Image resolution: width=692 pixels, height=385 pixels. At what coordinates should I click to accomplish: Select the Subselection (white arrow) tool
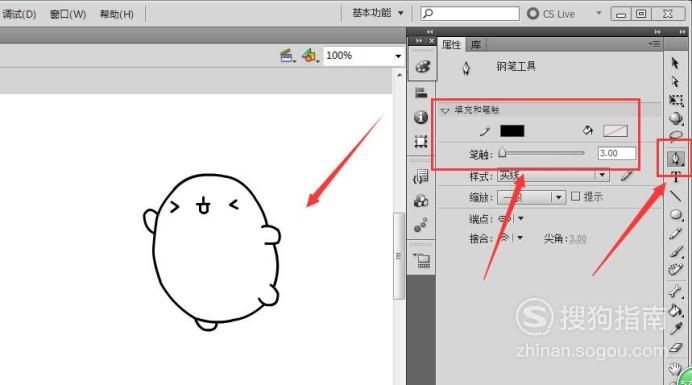coord(675,82)
